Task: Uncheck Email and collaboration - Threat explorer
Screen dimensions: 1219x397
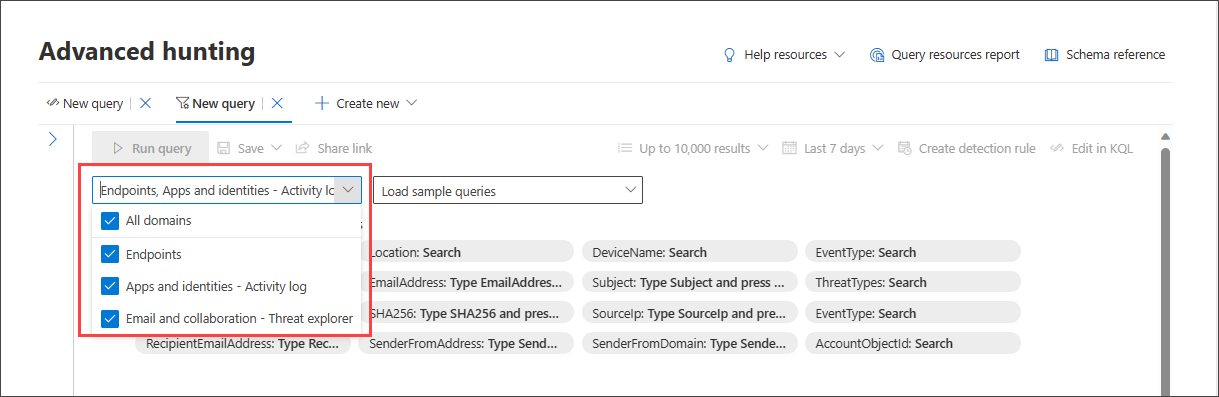Action: [110, 318]
